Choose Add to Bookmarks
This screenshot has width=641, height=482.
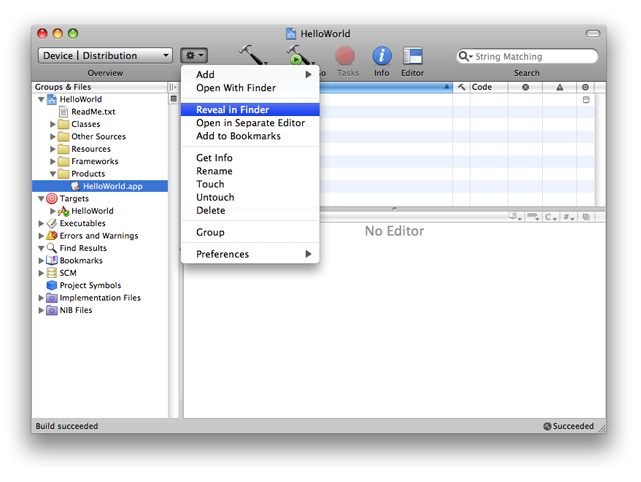click(250, 136)
